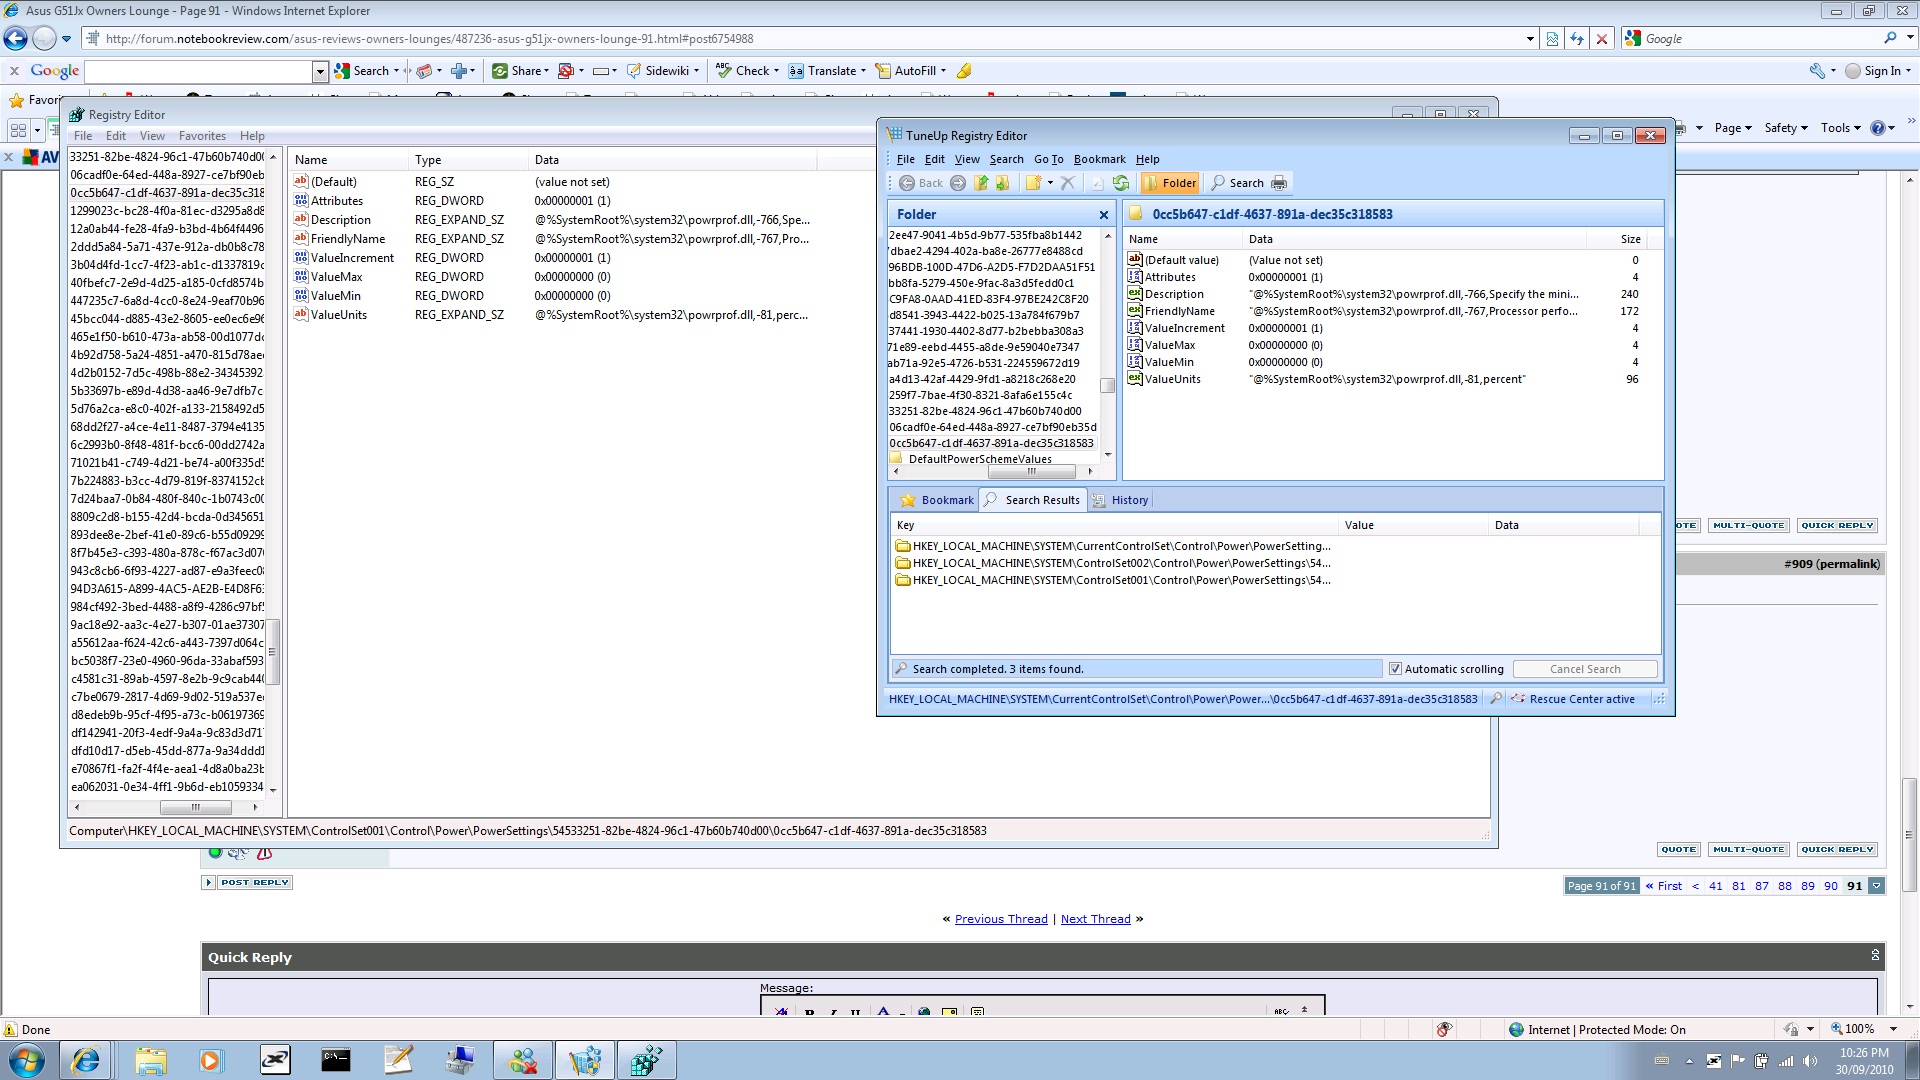The image size is (1920, 1080).
Task: Open the File menu in TuneUp Registry Editor
Action: click(905, 159)
